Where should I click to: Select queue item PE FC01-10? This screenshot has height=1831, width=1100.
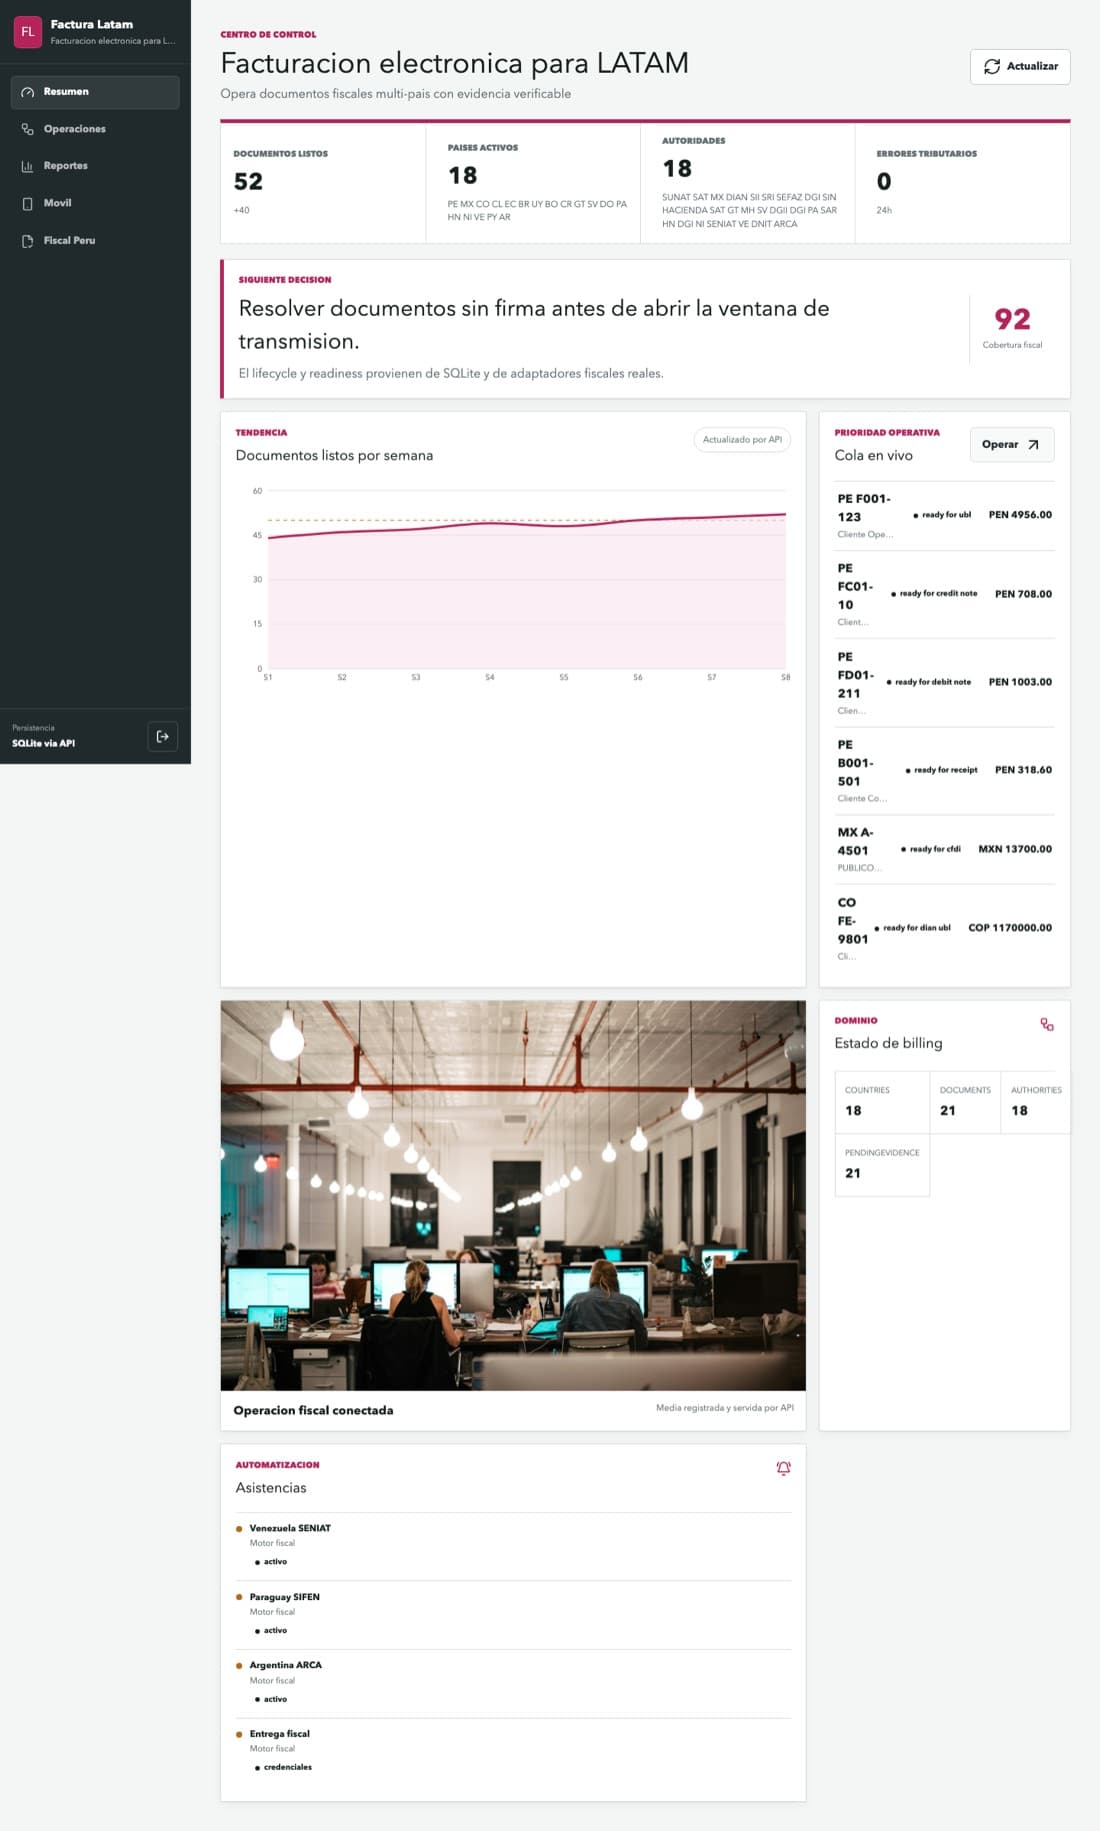pyautogui.click(x=945, y=595)
